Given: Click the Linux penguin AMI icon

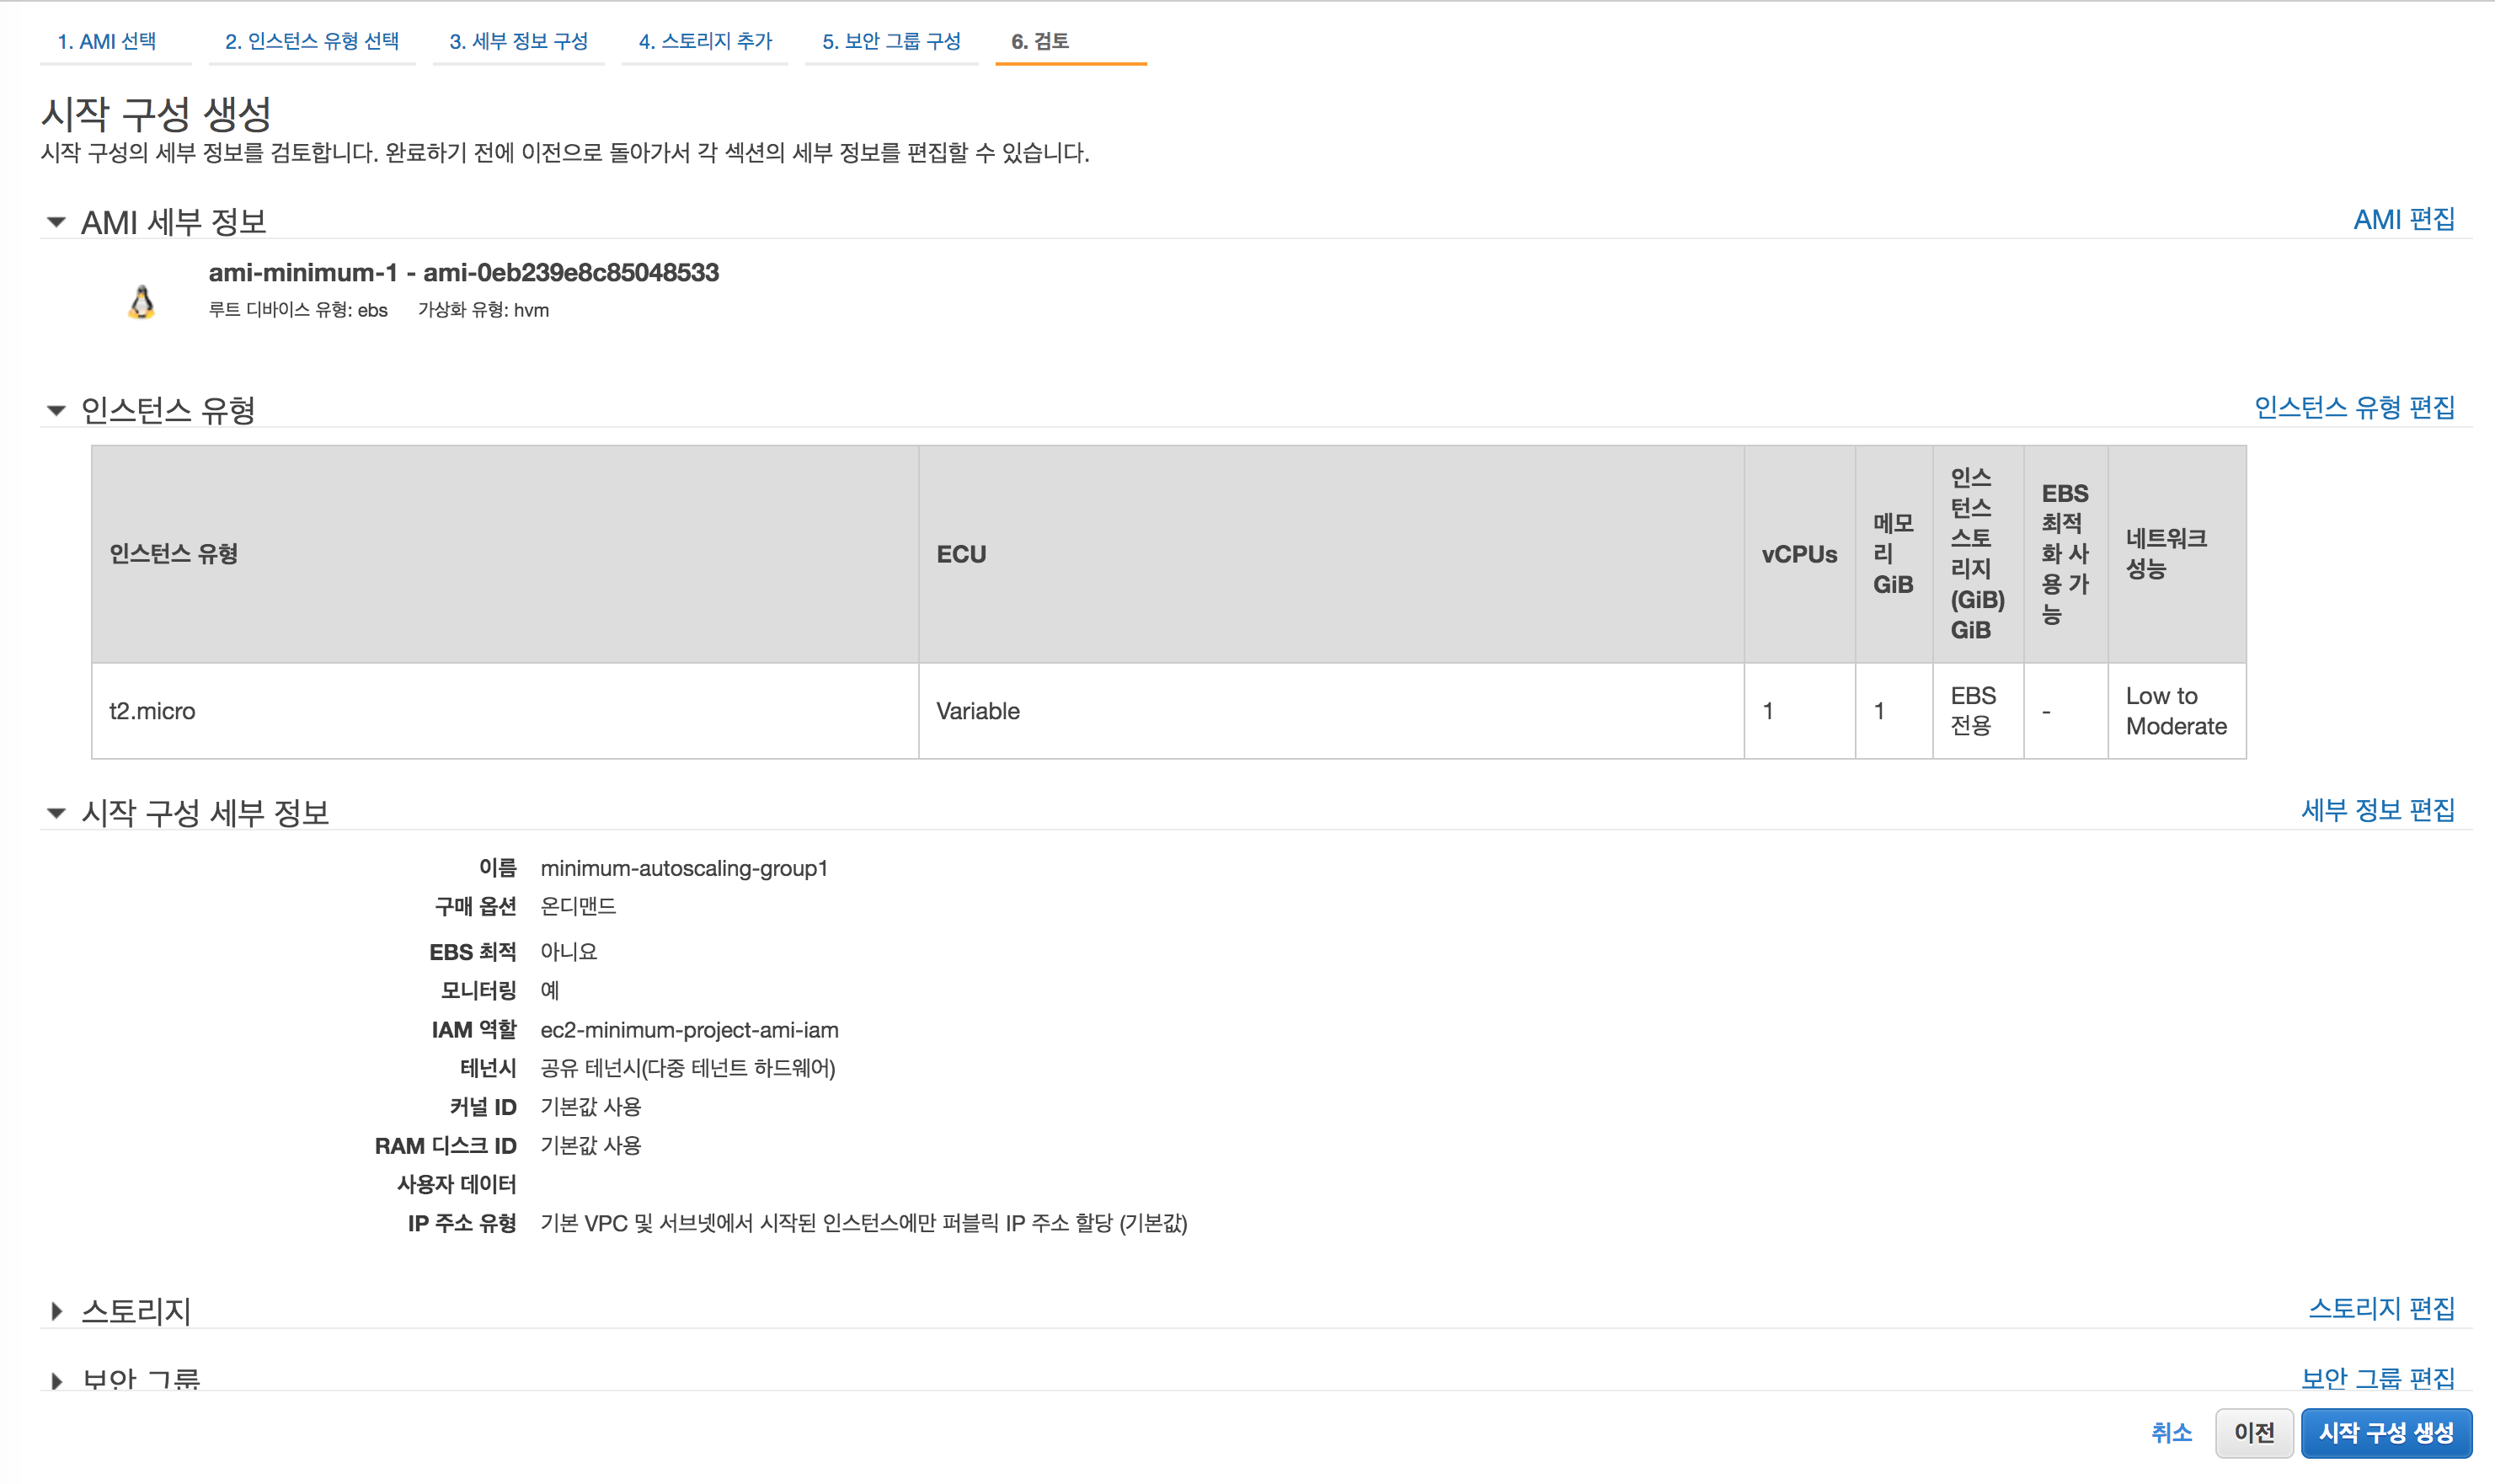Looking at the screenshot, I should 142,302.
